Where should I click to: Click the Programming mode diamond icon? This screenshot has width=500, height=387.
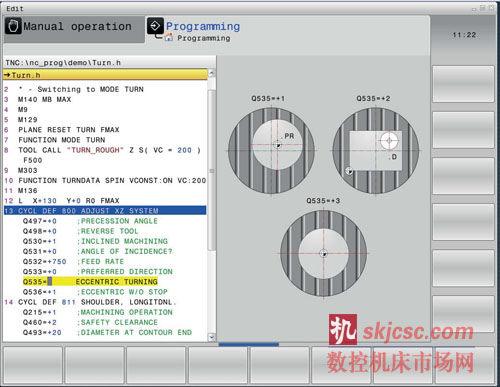[x=155, y=26]
